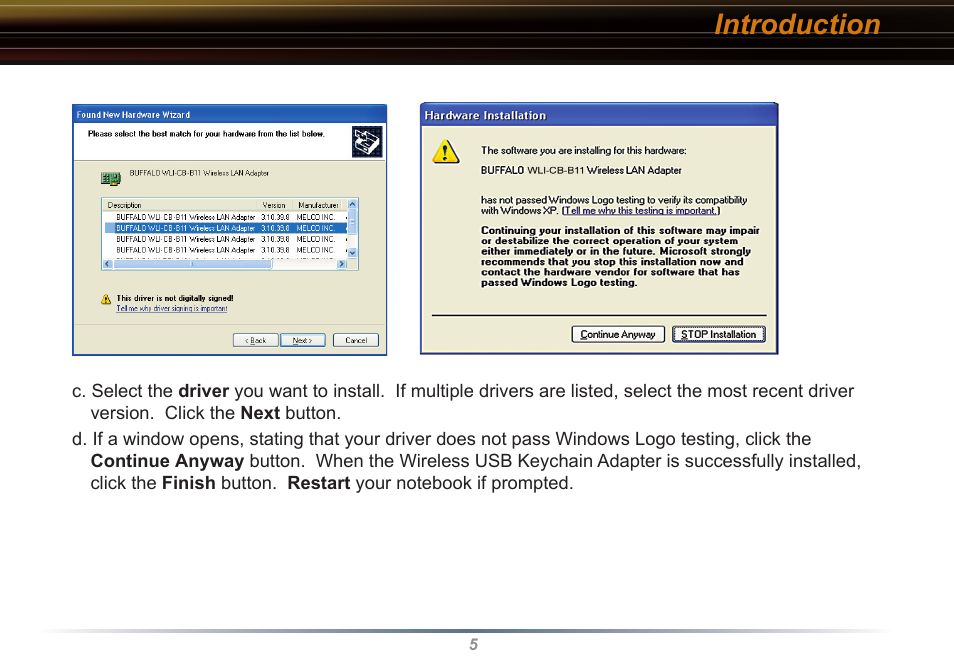954x661 pixels.
Task: Click the horizontal scrollbar right arrow
Action: [341, 264]
